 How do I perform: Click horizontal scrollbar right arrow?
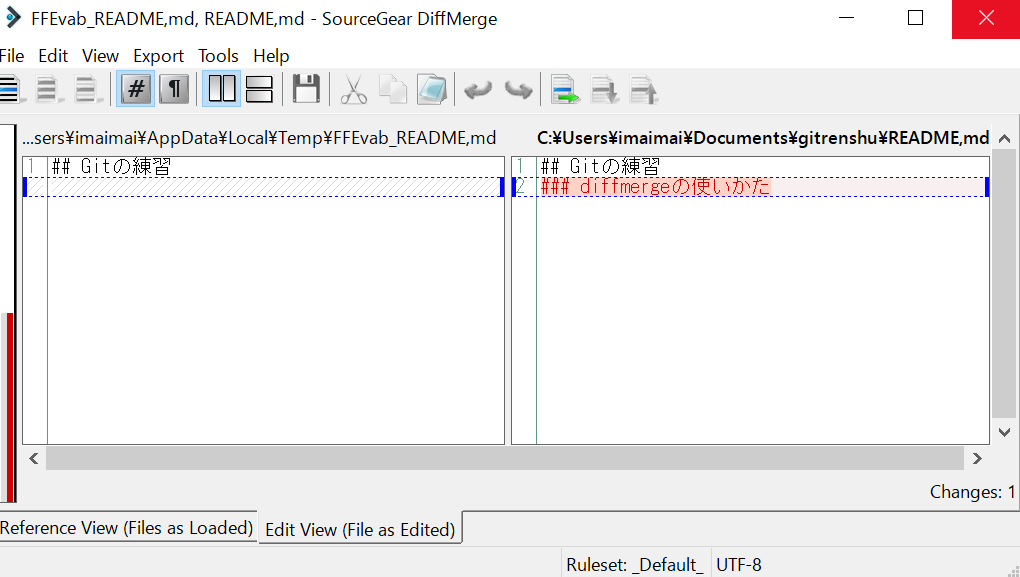click(x=977, y=459)
